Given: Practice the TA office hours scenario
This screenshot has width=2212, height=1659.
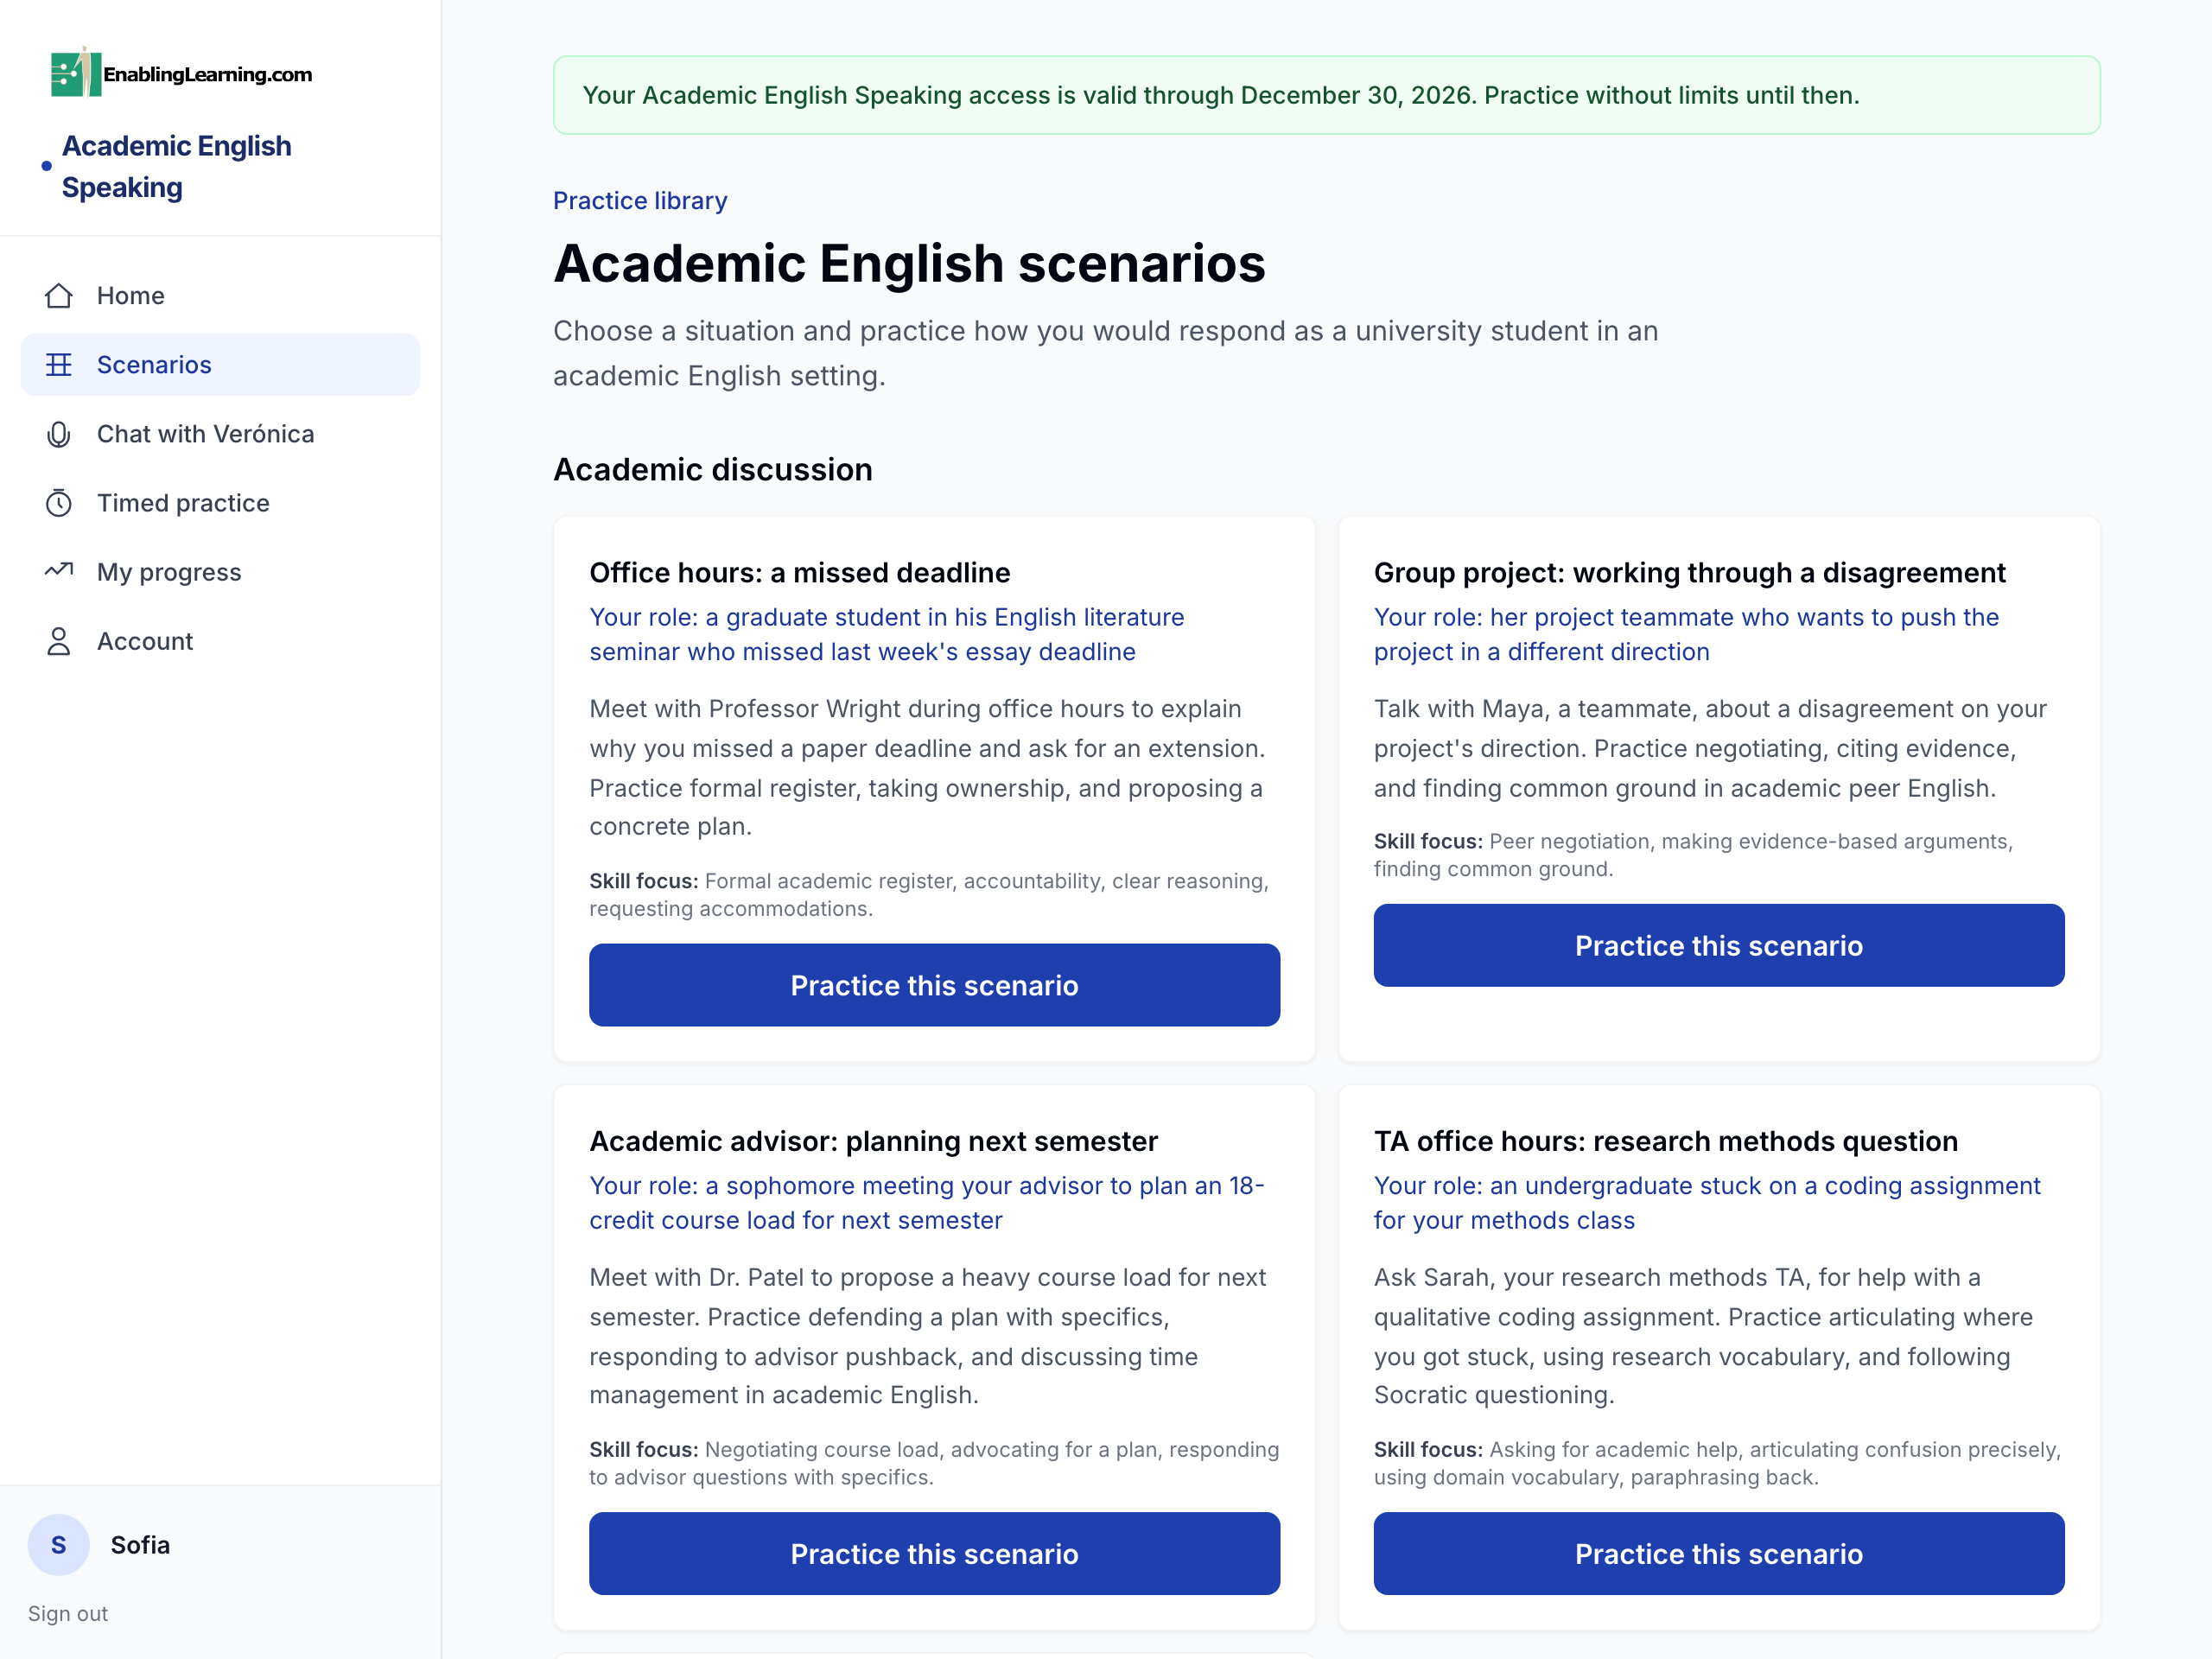Looking at the screenshot, I should pos(1718,1553).
